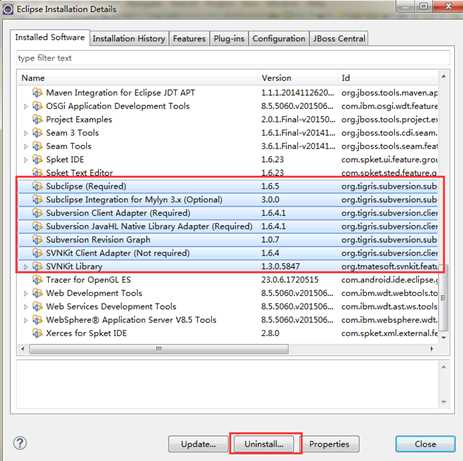Click the software list vertical scrollbar thumb
This screenshot has width=463, height=461.
pos(443,298)
